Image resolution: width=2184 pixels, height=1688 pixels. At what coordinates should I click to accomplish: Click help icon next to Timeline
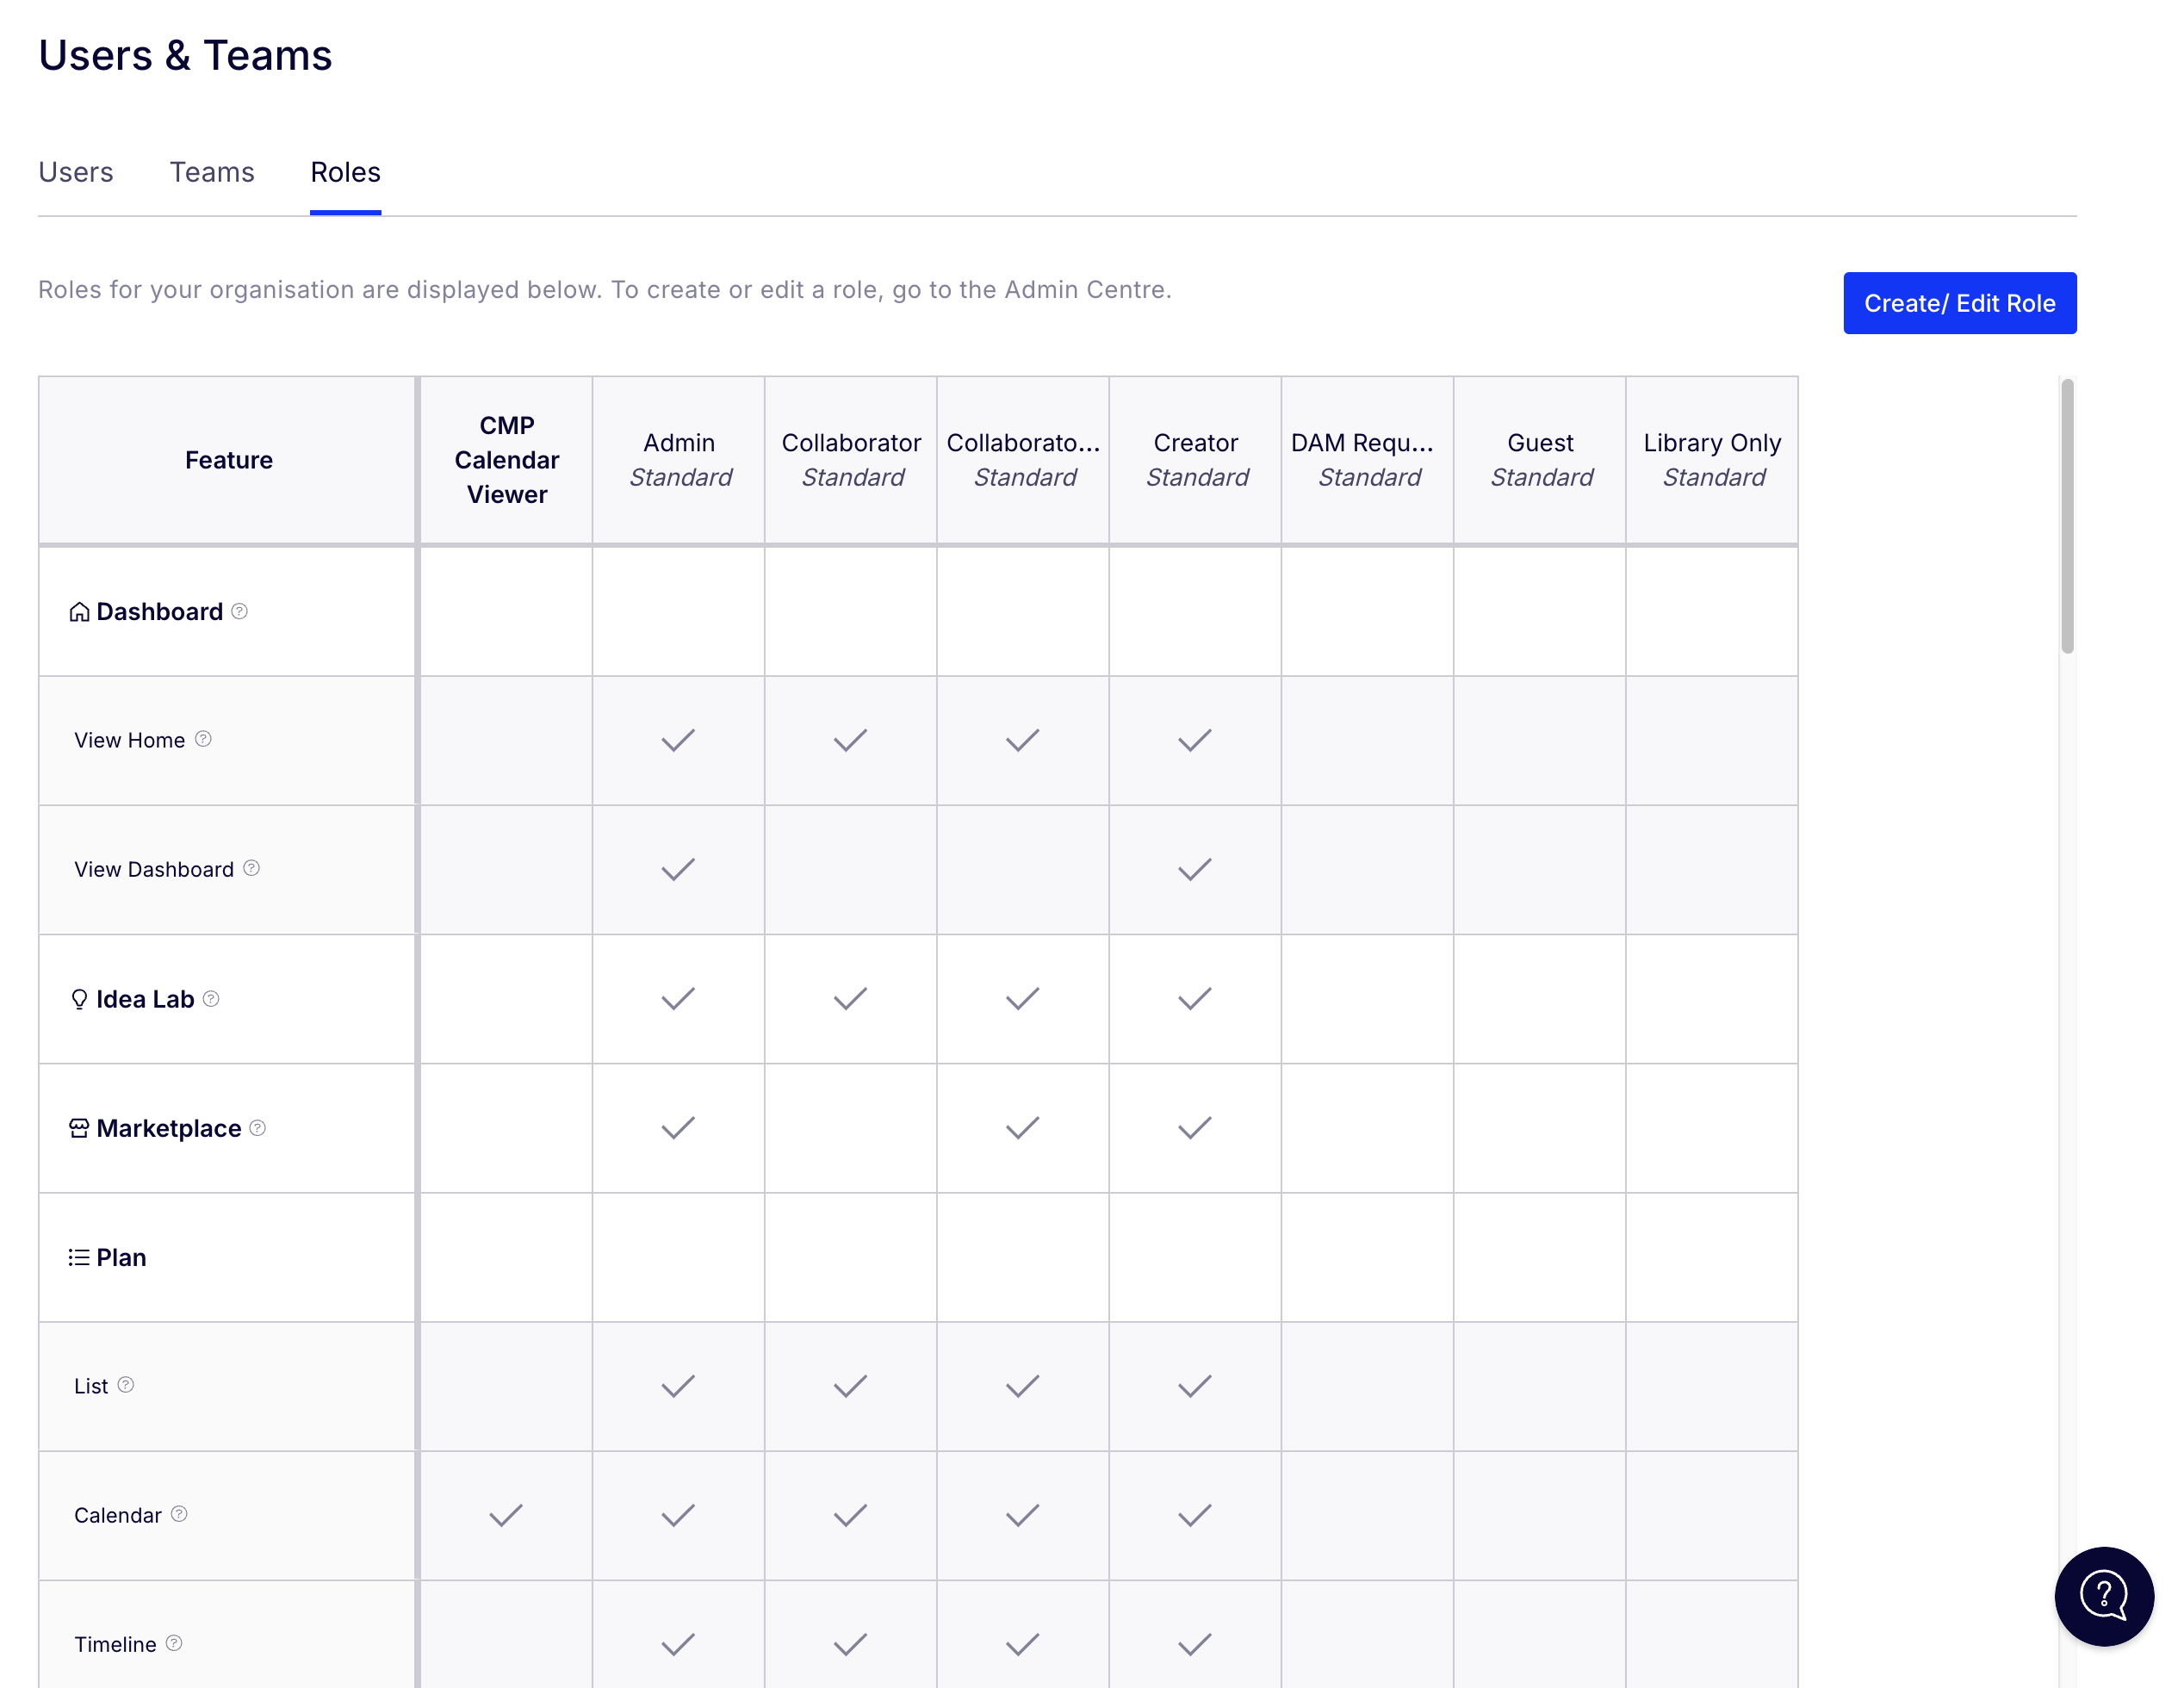[x=174, y=1643]
